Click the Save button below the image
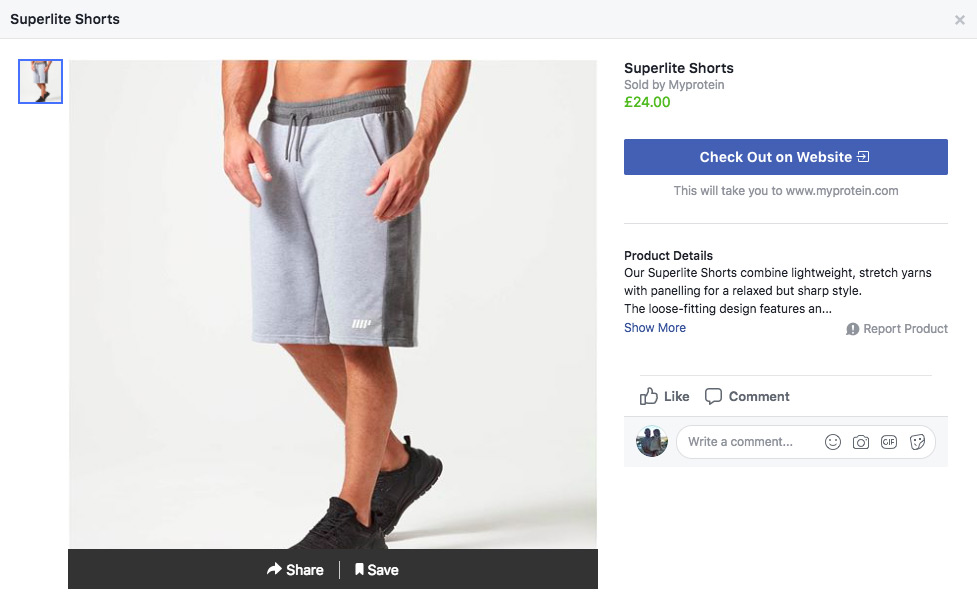This screenshot has height=607, width=977. coord(376,569)
